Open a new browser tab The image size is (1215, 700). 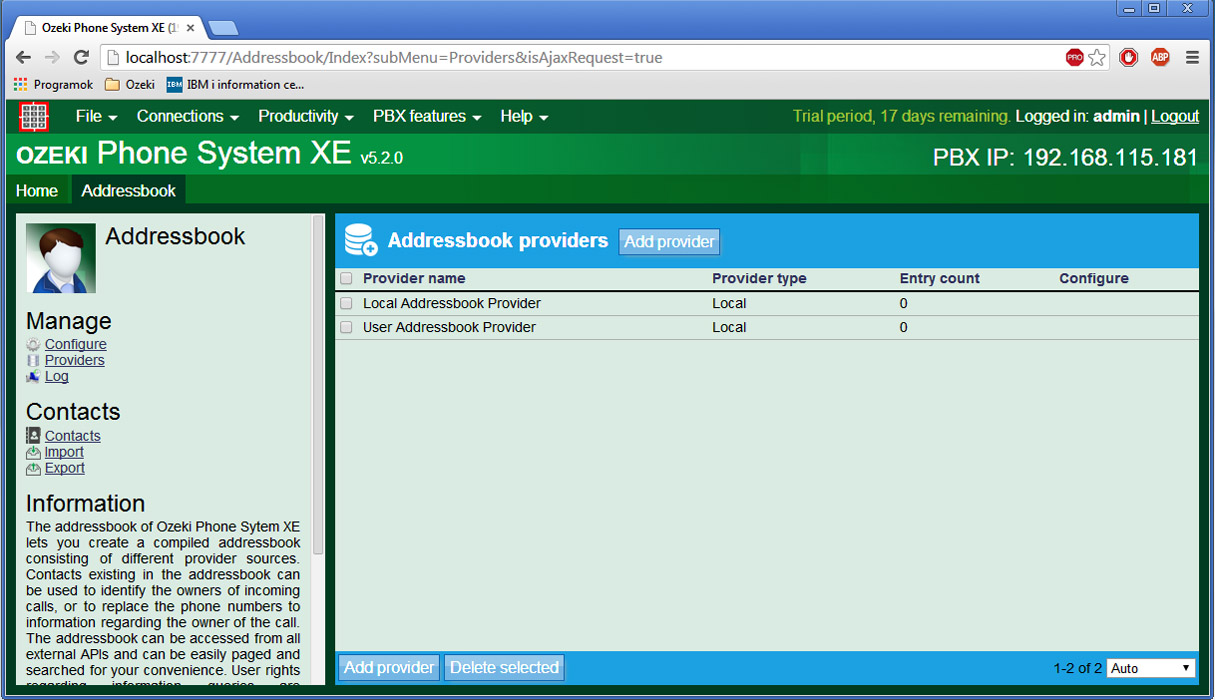(222, 28)
